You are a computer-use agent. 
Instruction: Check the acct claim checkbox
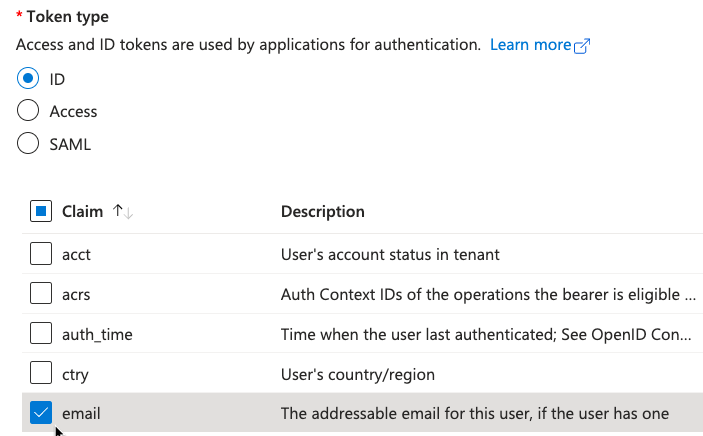point(41,253)
